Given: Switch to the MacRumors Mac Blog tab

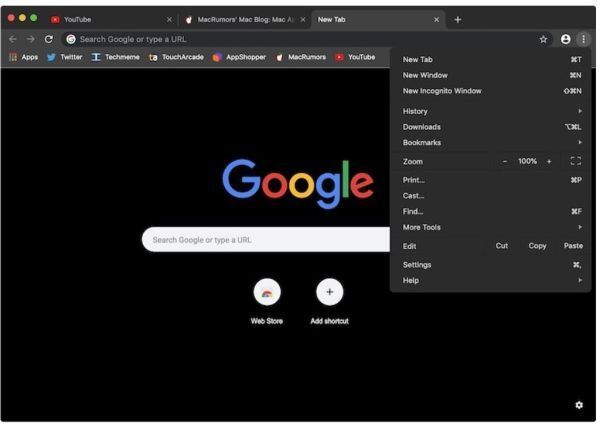Looking at the screenshot, I should tap(245, 20).
